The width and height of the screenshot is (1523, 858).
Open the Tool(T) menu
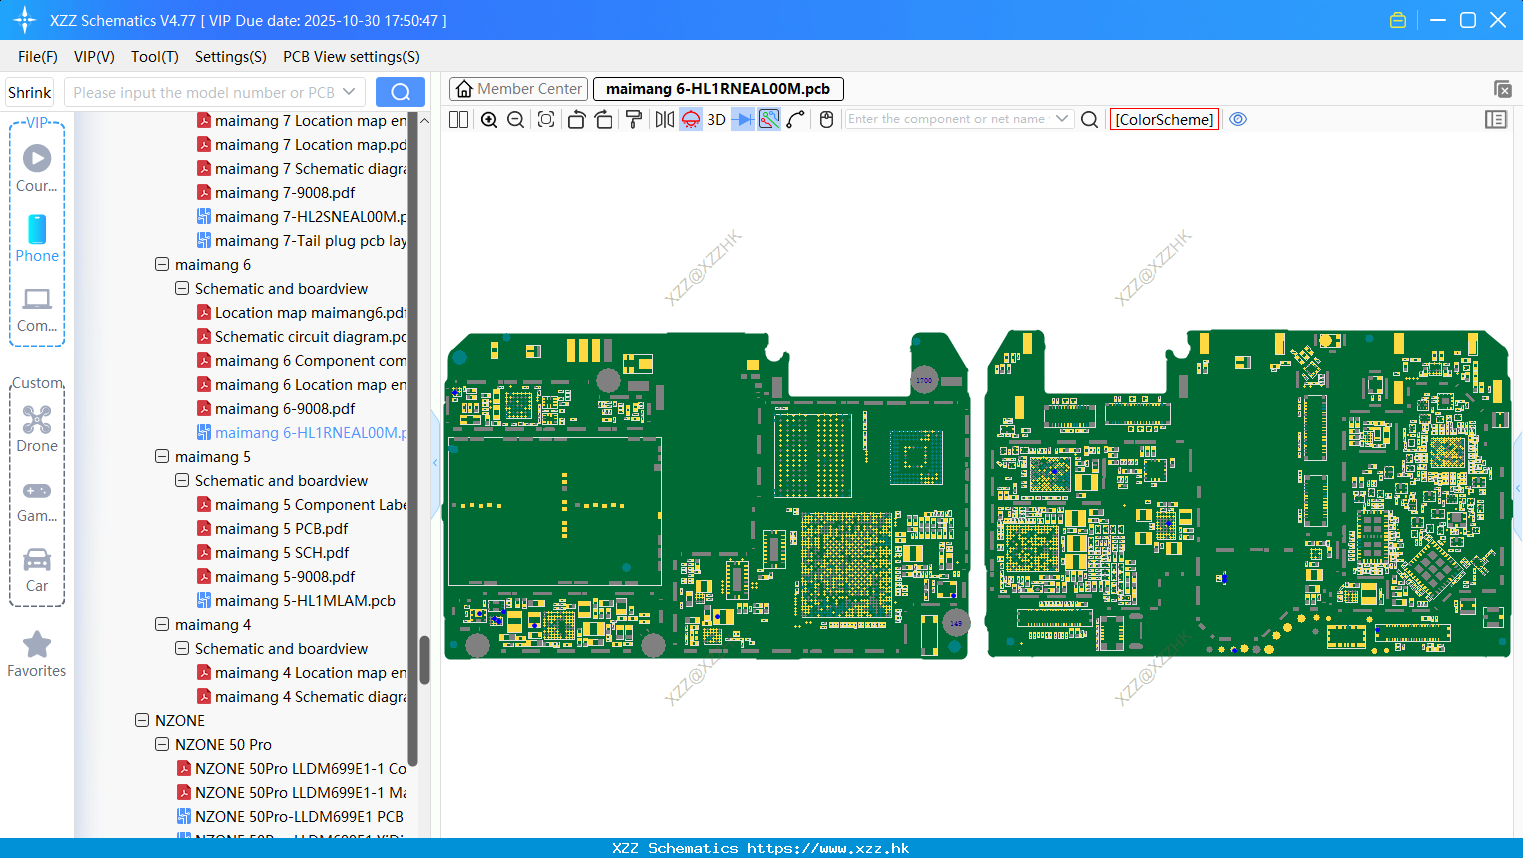pos(155,57)
